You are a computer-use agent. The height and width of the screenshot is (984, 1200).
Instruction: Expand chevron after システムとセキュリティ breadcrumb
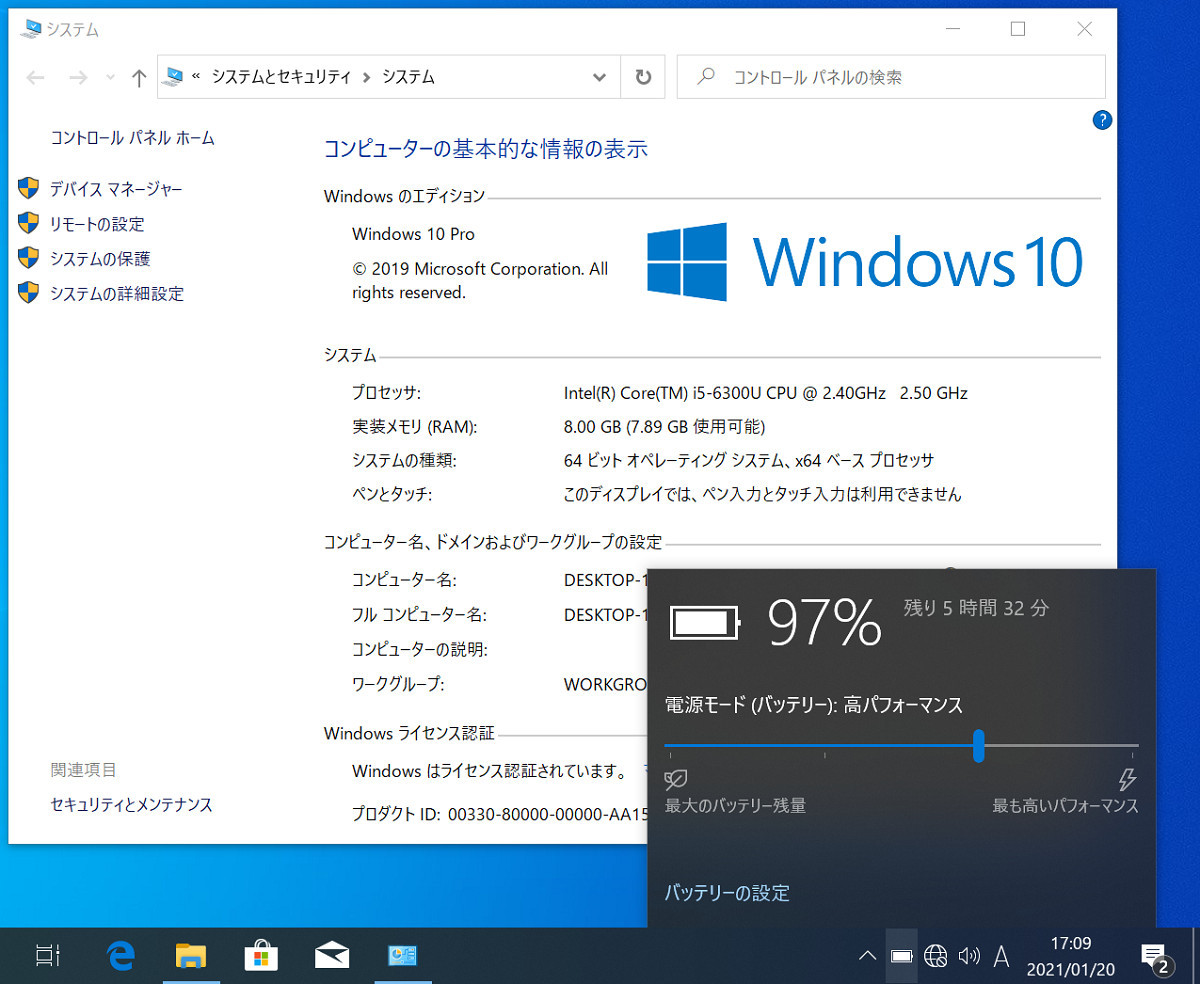367,77
